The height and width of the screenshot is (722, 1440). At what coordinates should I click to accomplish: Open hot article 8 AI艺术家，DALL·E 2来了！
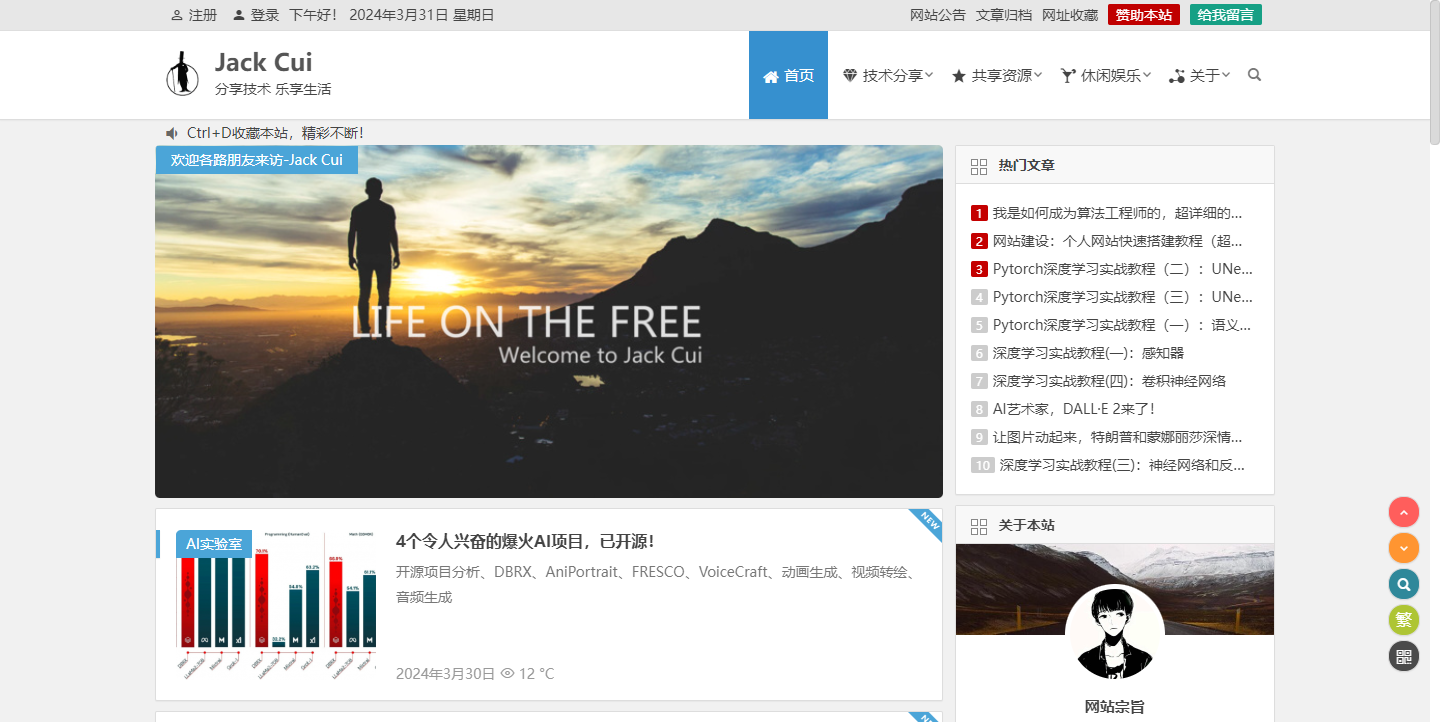click(x=1074, y=409)
